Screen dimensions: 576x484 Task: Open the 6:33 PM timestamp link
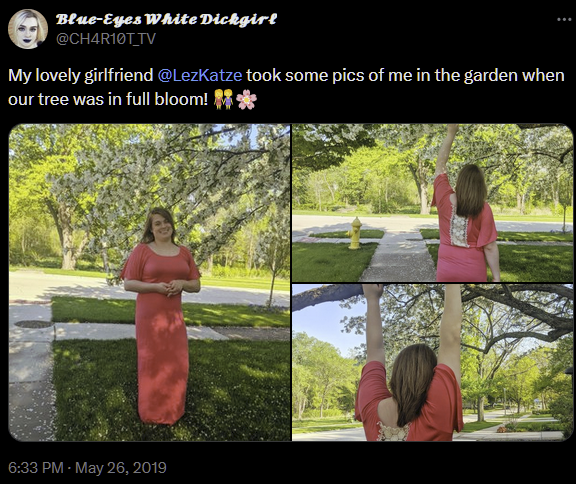[x=36, y=468]
